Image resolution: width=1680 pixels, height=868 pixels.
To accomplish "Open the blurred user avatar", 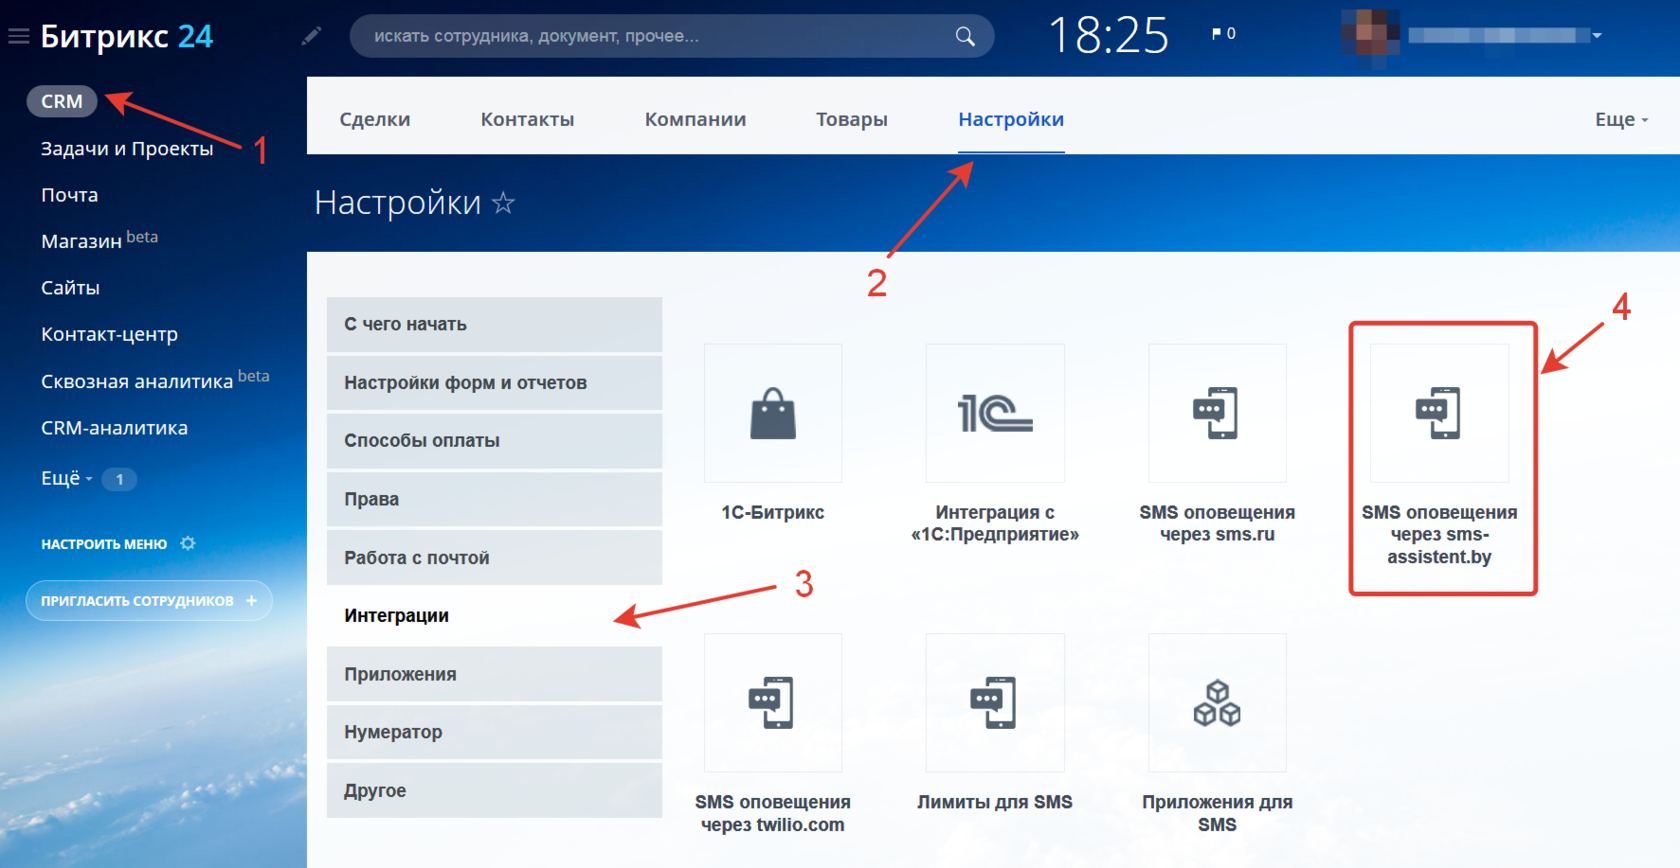I will point(1370,33).
